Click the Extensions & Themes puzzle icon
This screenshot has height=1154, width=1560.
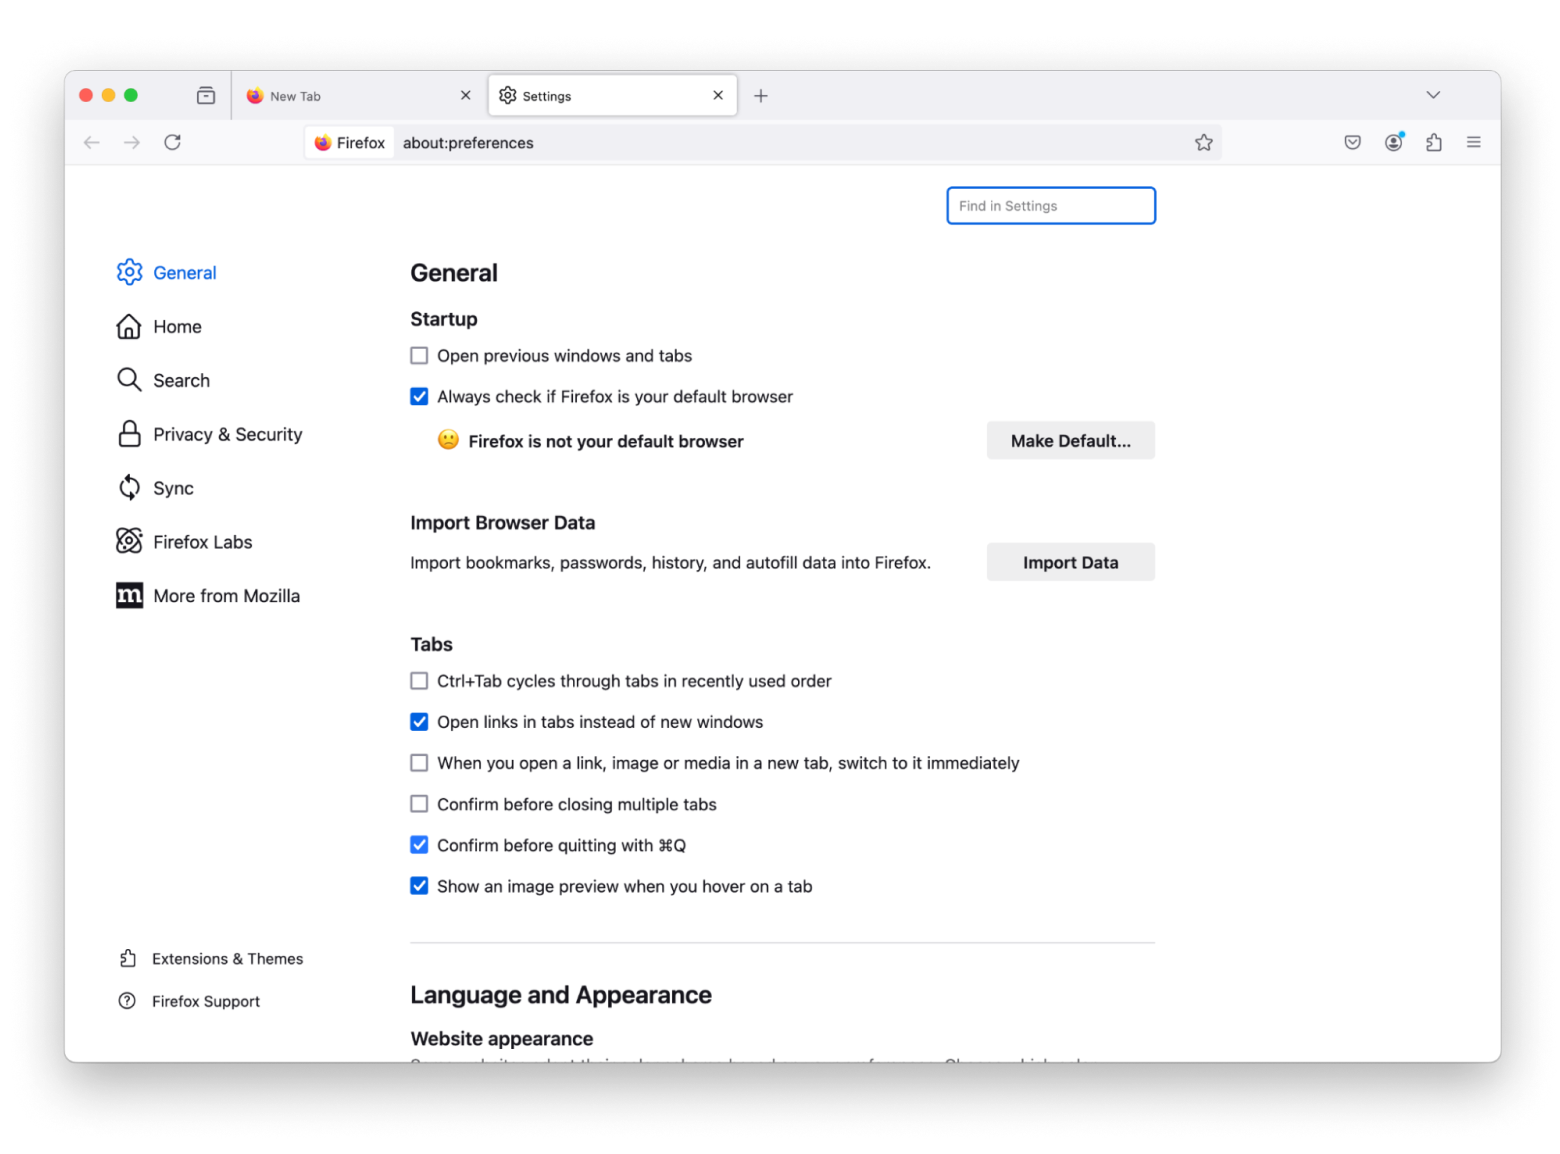(128, 959)
